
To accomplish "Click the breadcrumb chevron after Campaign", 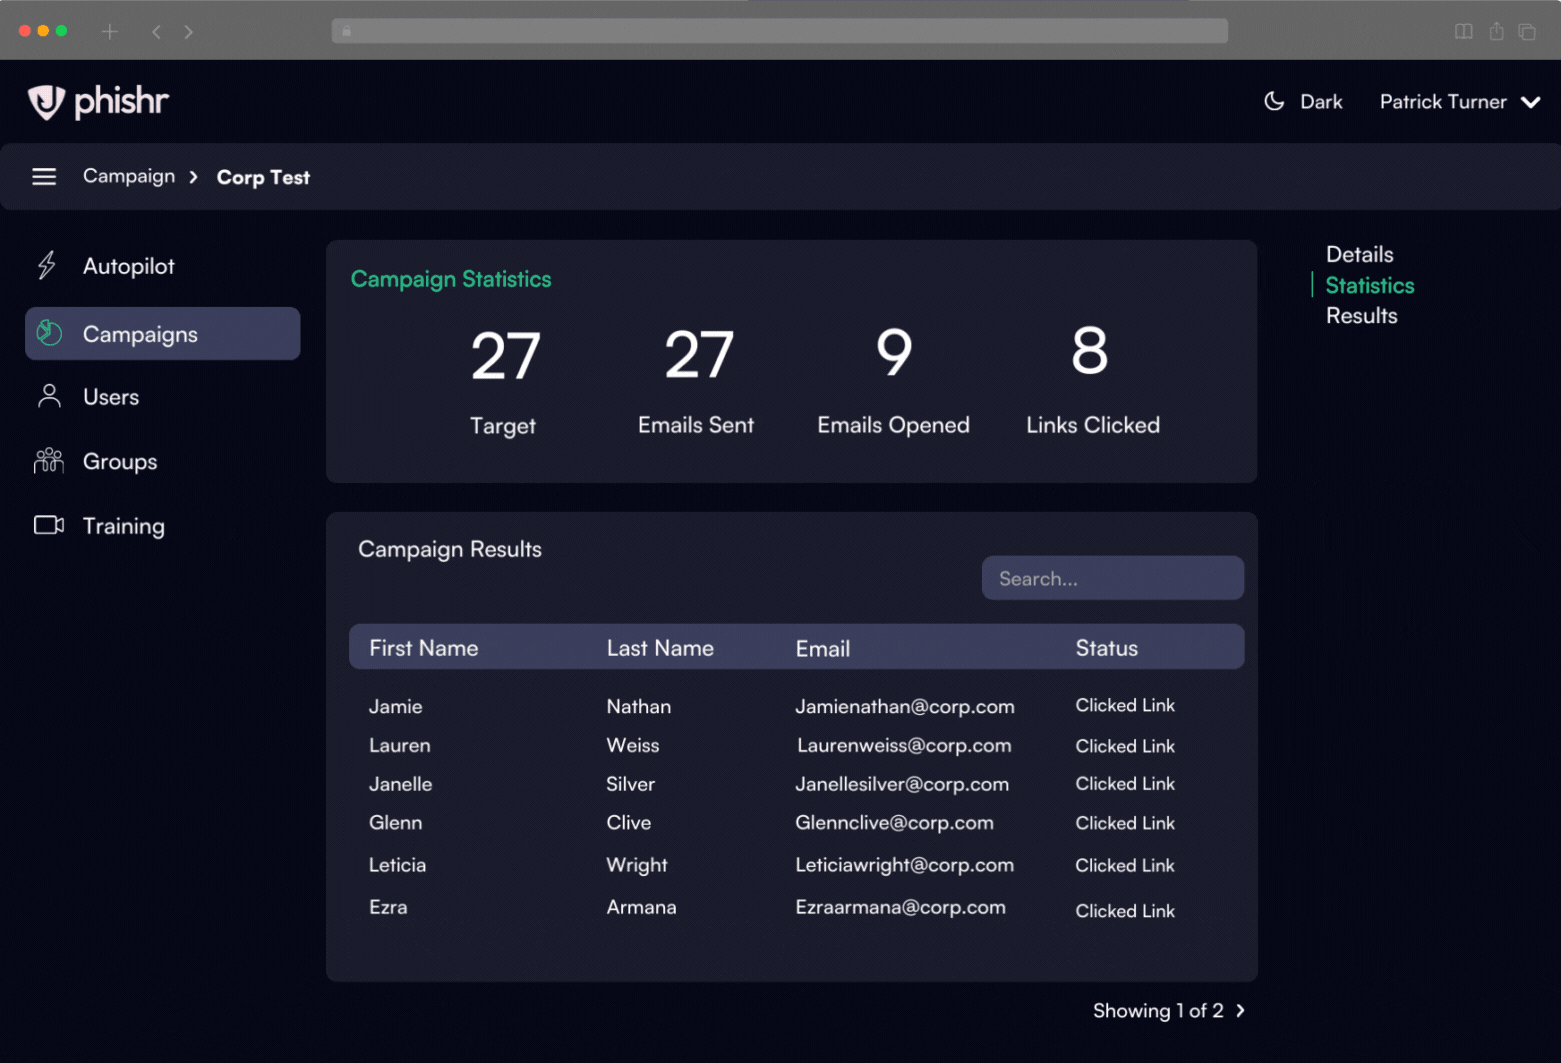I will pyautogui.click(x=194, y=177).
